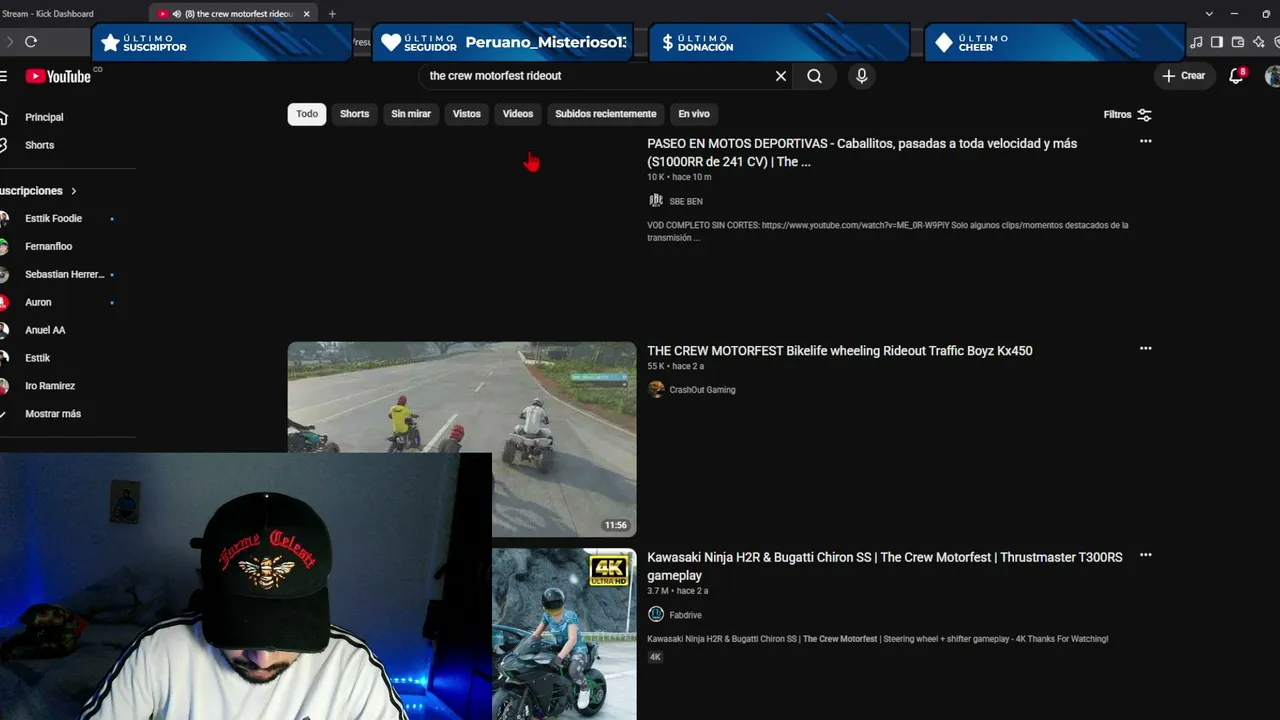Image resolution: width=1280 pixels, height=720 pixels.
Task: Toggle the browser side panel icon
Action: click(x=1217, y=42)
